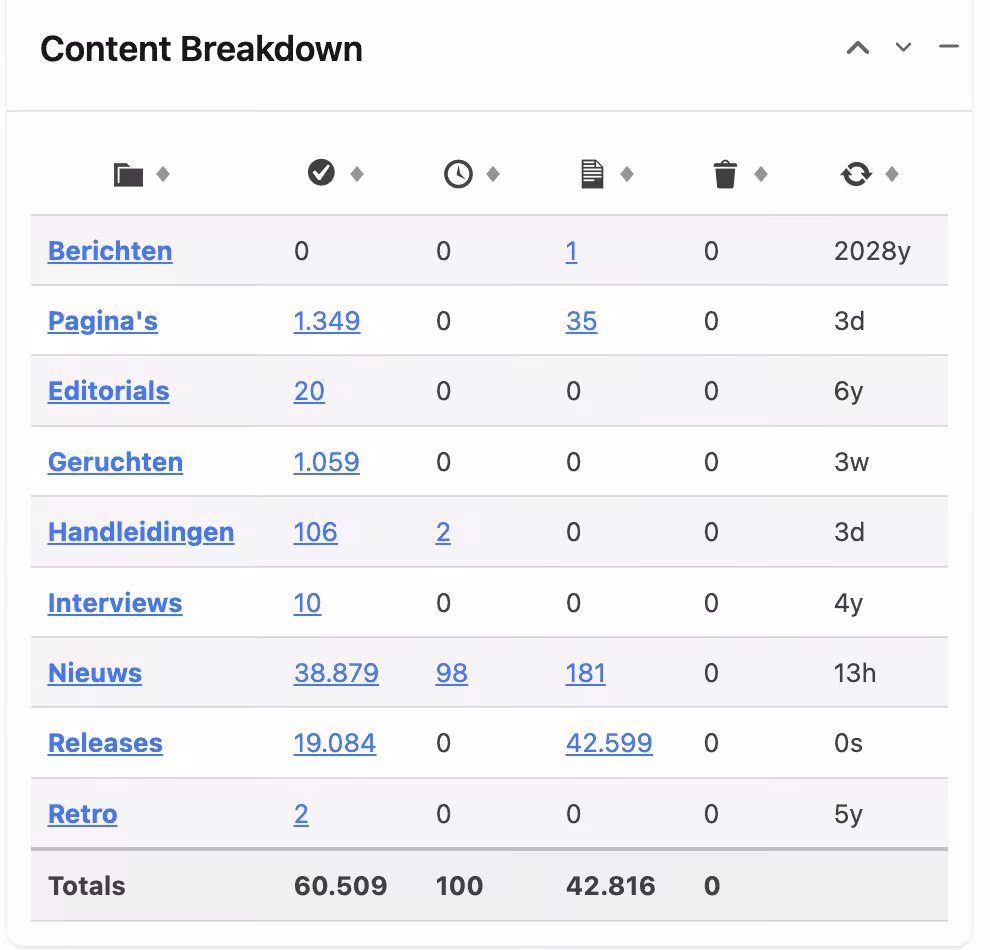Viewport: 990px width, 950px height.
Task: Sort by the trash bin column icon
Action: (725, 174)
